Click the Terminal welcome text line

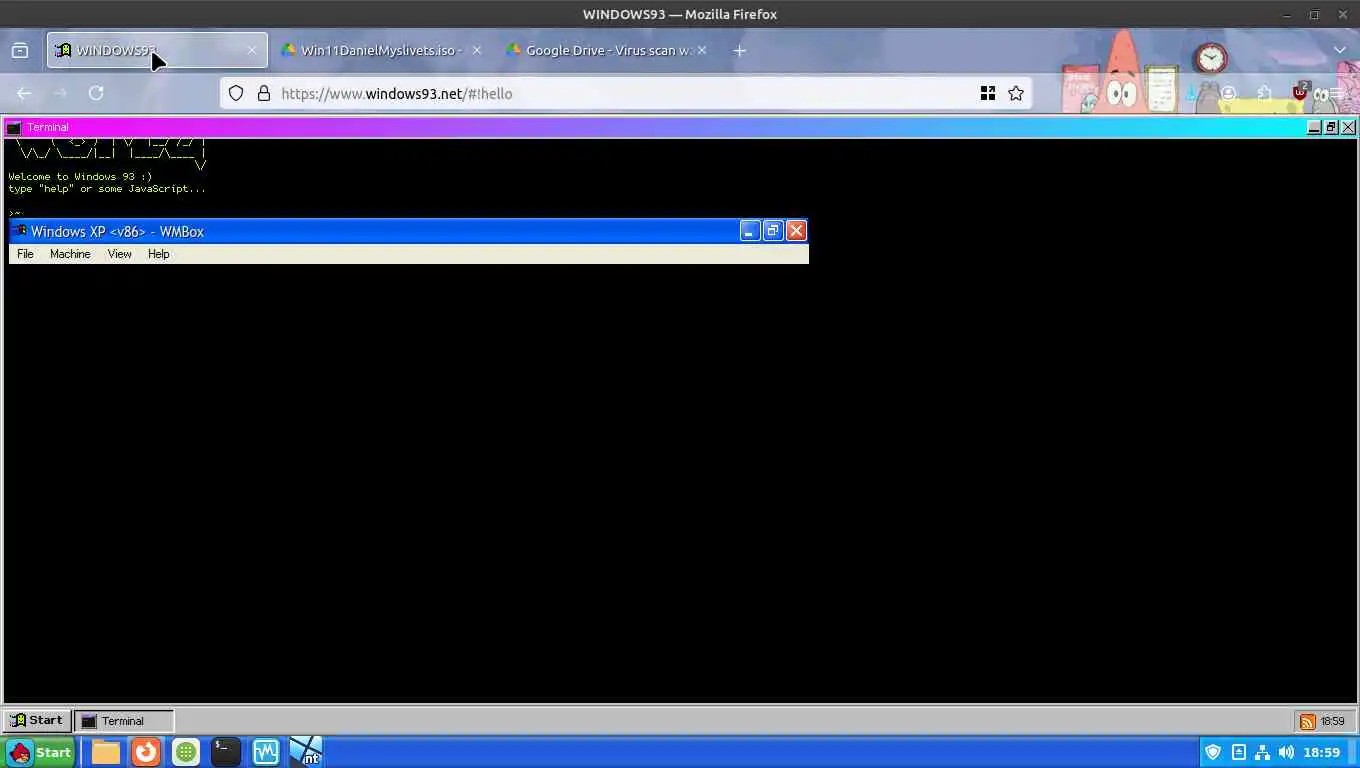click(x=80, y=176)
